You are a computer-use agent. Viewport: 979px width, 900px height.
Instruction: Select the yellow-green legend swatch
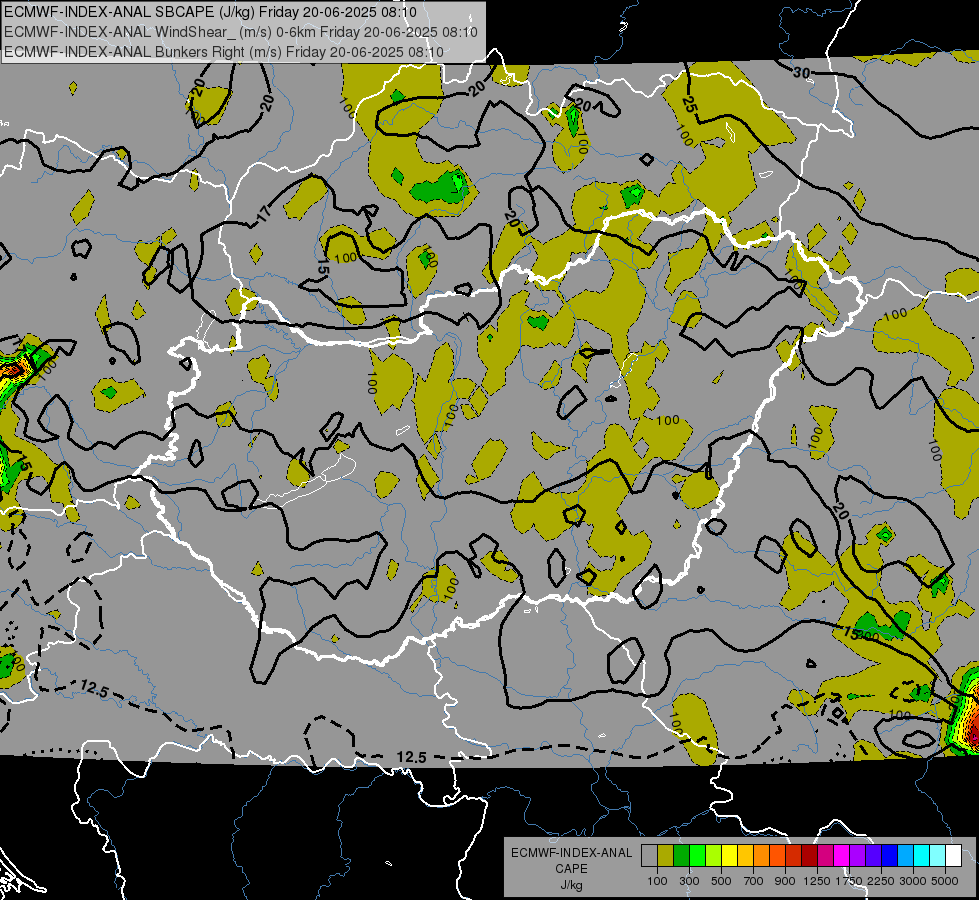tap(713, 856)
